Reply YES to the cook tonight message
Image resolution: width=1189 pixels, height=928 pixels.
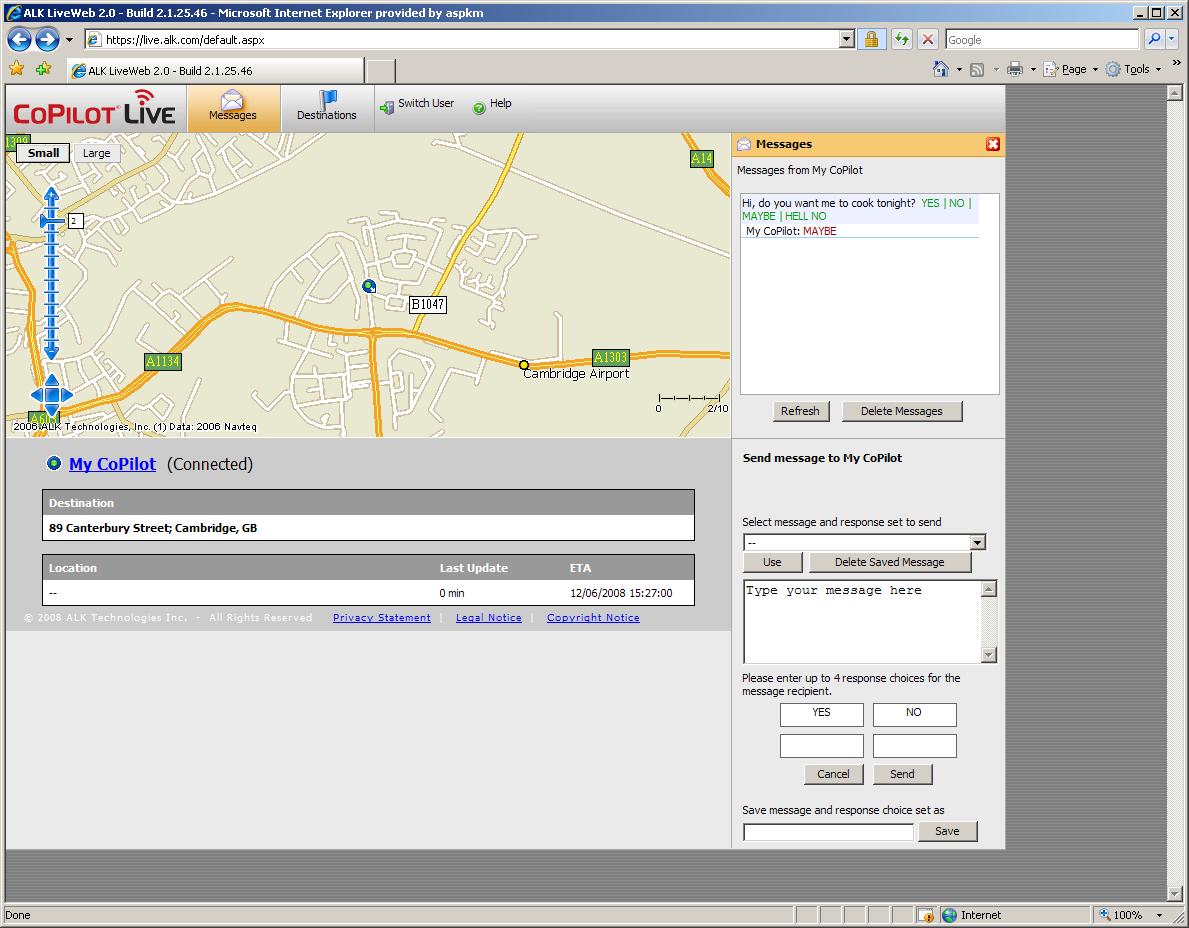(930, 203)
